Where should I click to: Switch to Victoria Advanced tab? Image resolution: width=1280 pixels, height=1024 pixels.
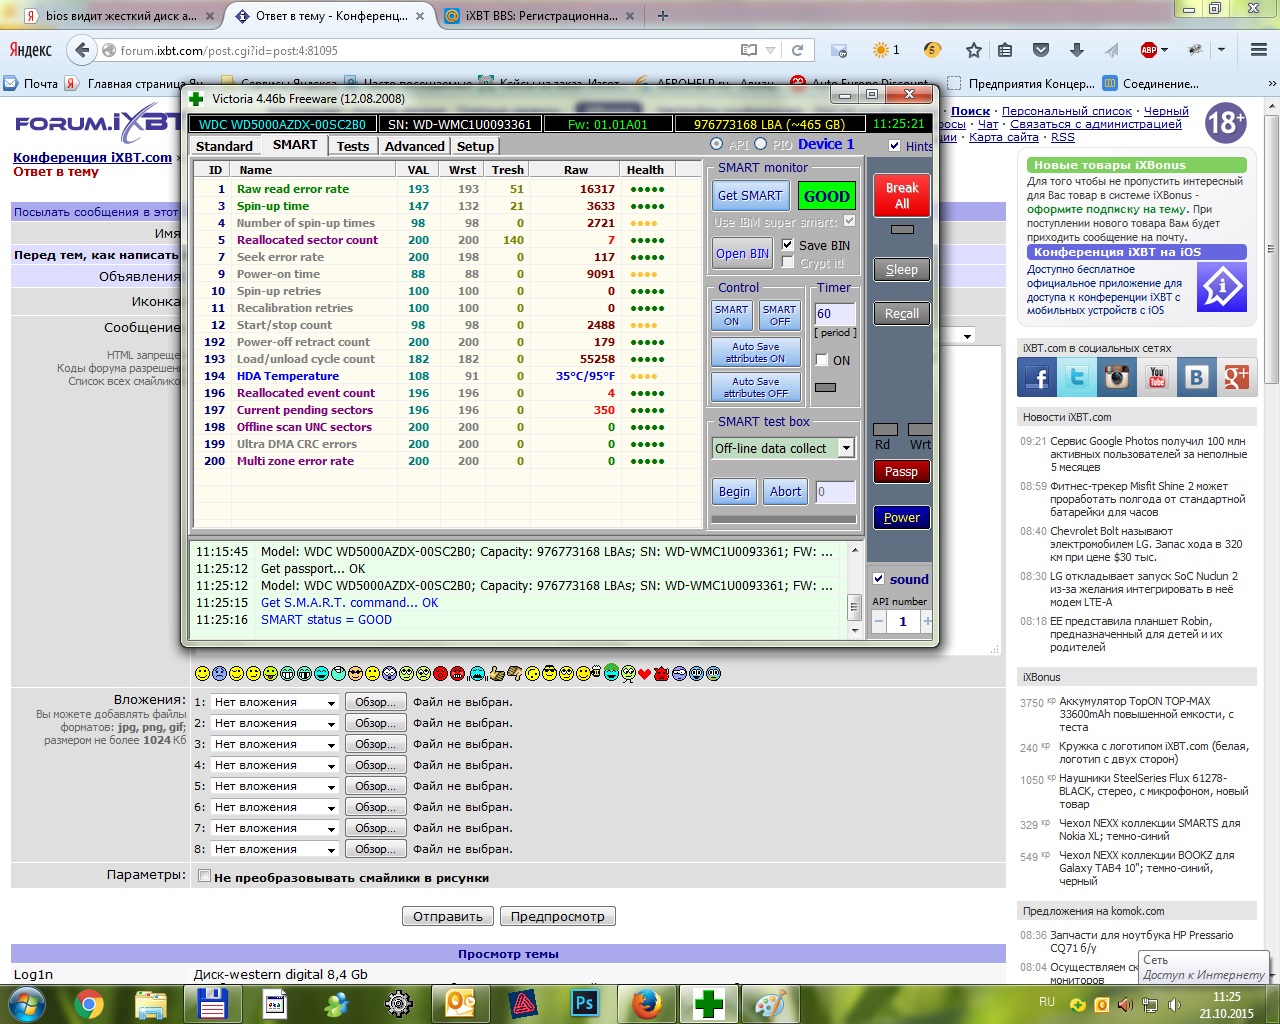click(x=414, y=146)
